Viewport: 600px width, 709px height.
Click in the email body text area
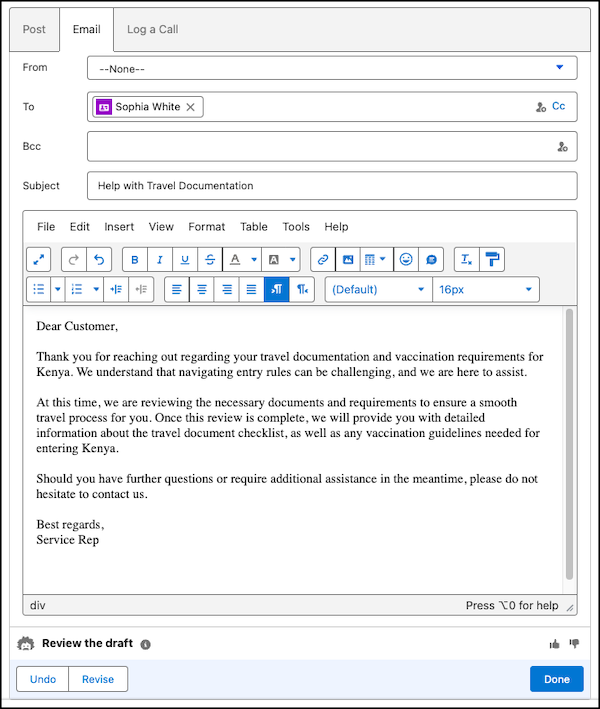[293, 450]
